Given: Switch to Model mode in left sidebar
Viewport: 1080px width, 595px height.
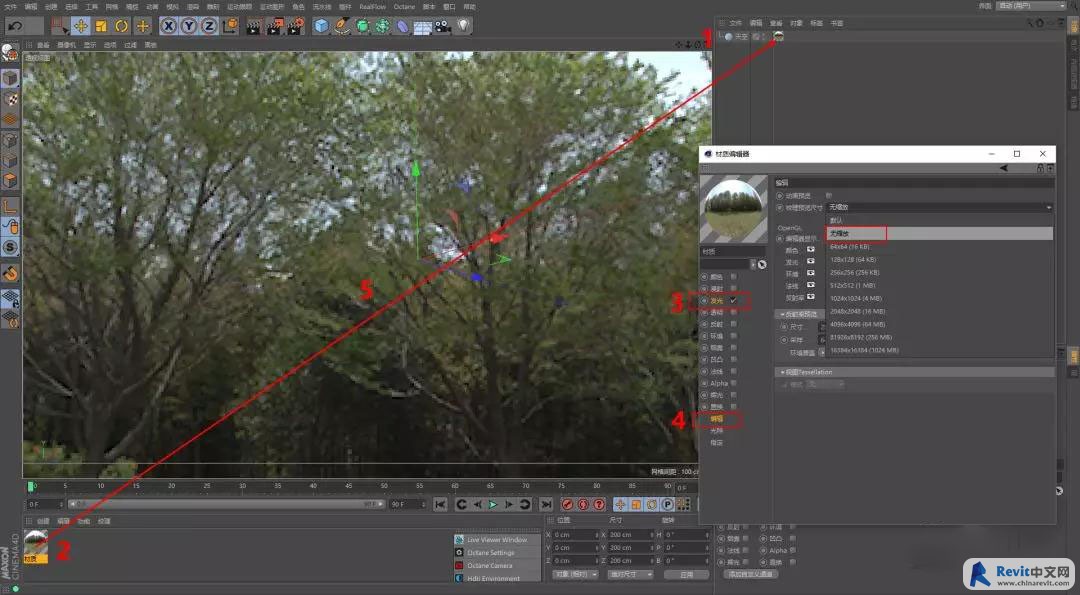Looking at the screenshot, I should (10, 78).
